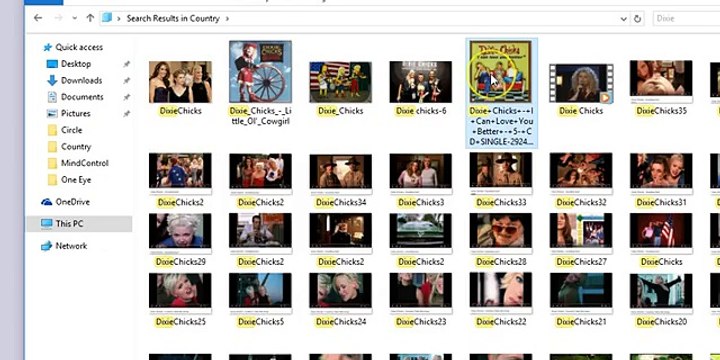Select the 'Dixie Chicks' video file
The height and width of the screenshot is (360, 720).
pos(581,83)
